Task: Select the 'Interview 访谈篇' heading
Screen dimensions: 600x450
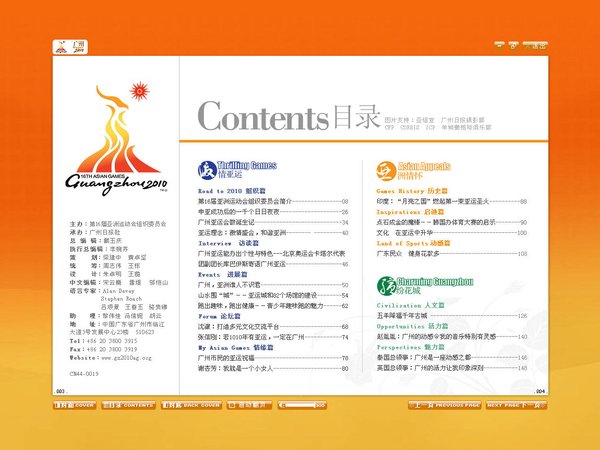Action: pos(228,243)
